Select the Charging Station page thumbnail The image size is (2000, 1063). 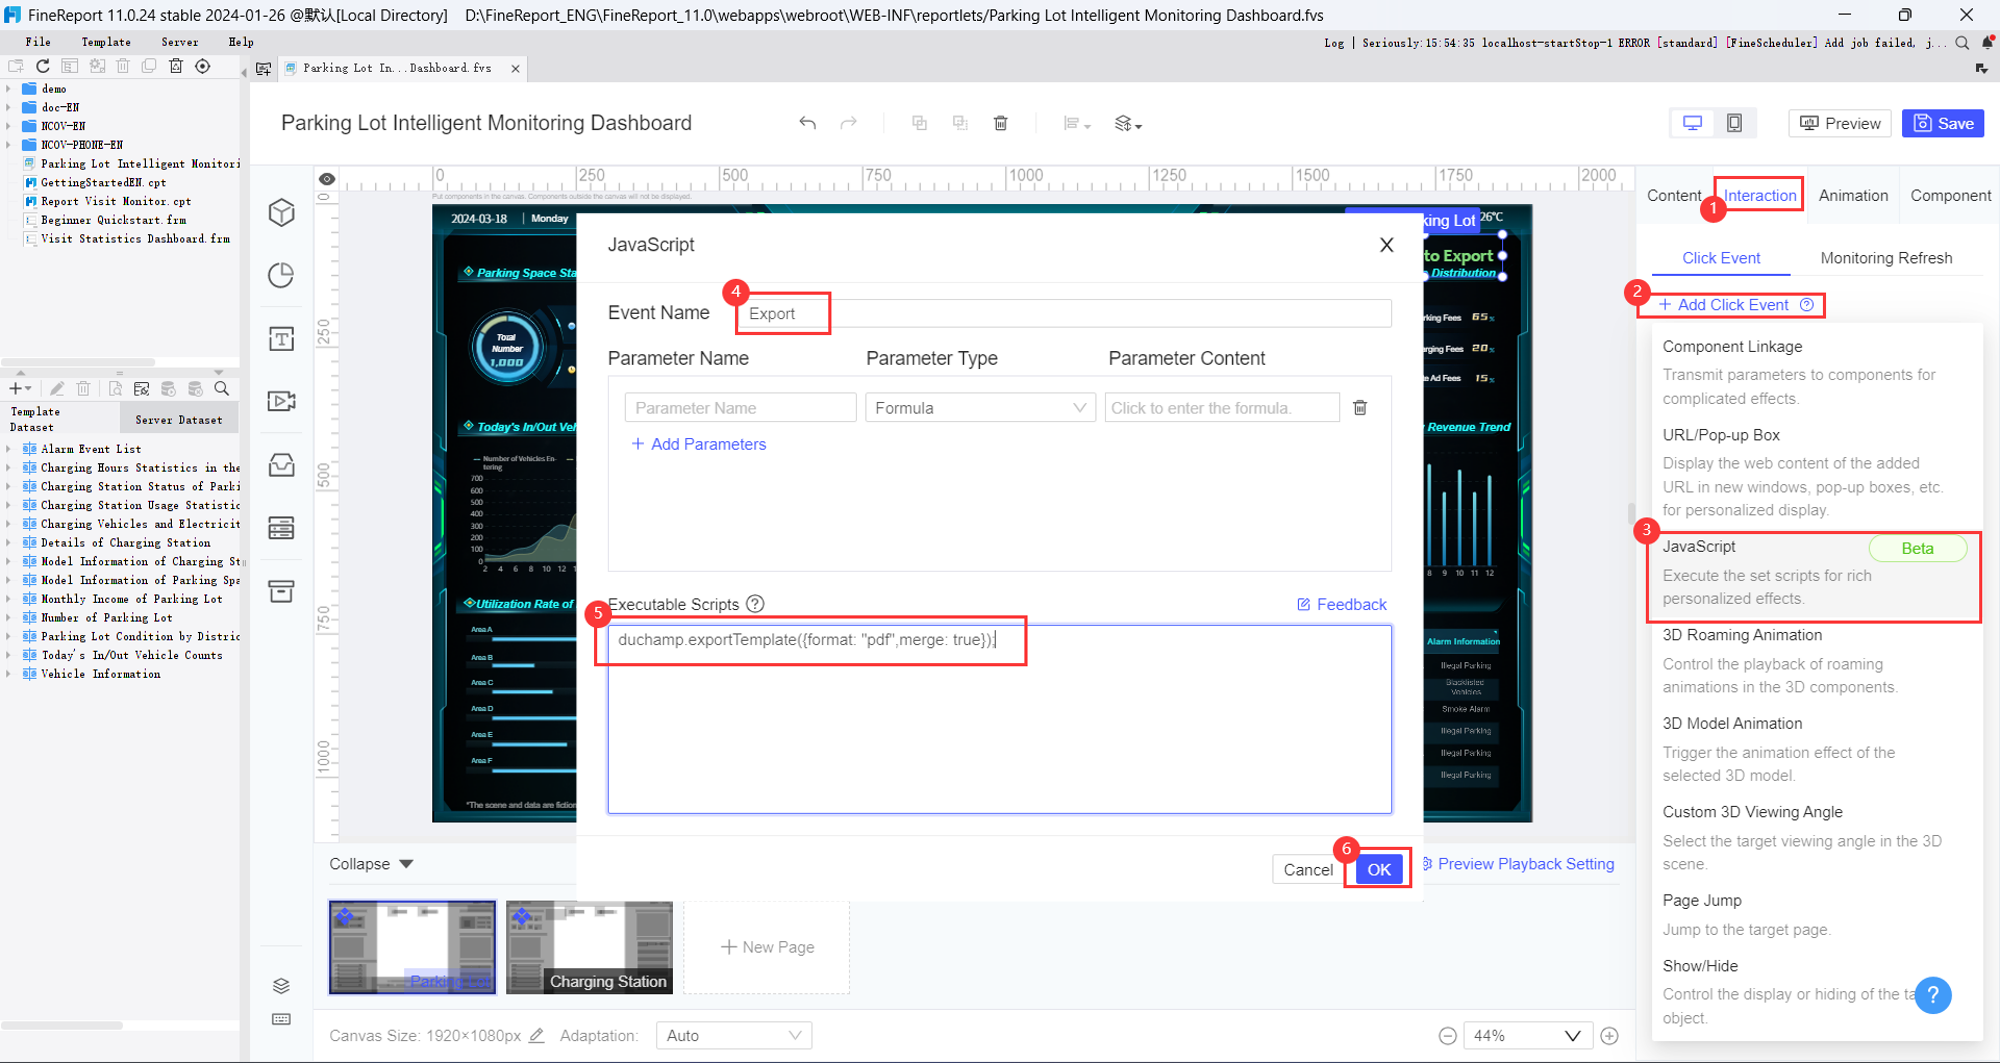tap(589, 947)
